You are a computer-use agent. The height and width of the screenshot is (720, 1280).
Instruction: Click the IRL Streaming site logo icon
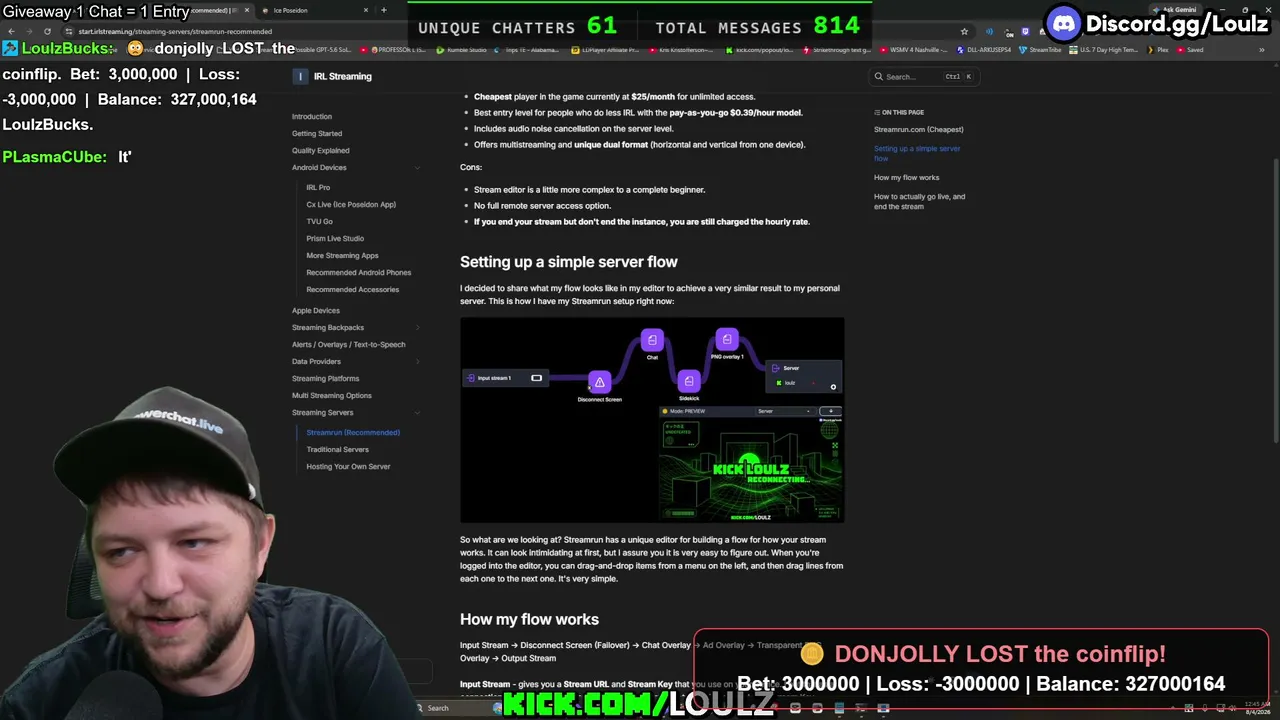pyautogui.click(x=300, y=76)
